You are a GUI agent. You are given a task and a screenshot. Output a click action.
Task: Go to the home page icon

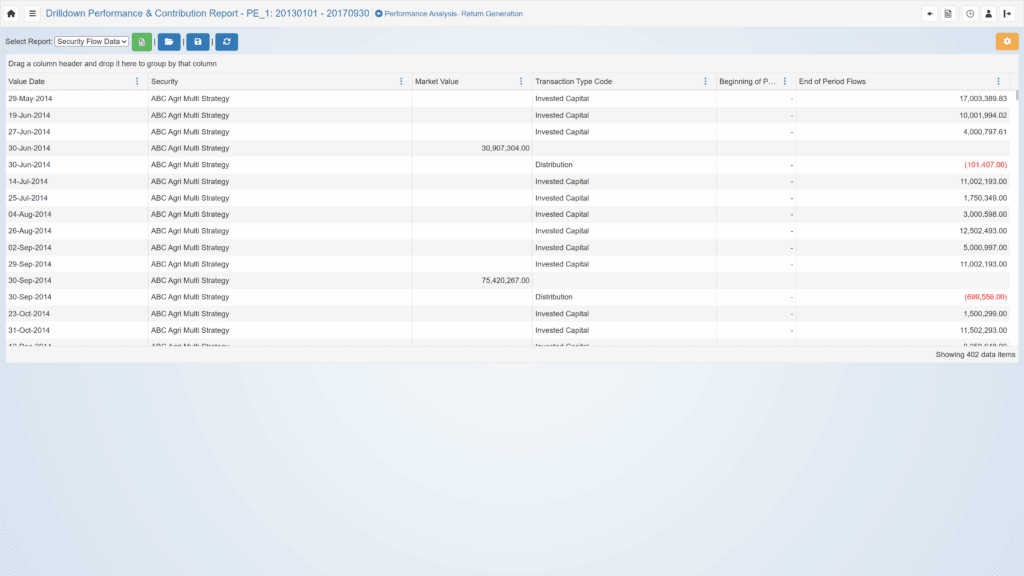[x=11, y=14]
